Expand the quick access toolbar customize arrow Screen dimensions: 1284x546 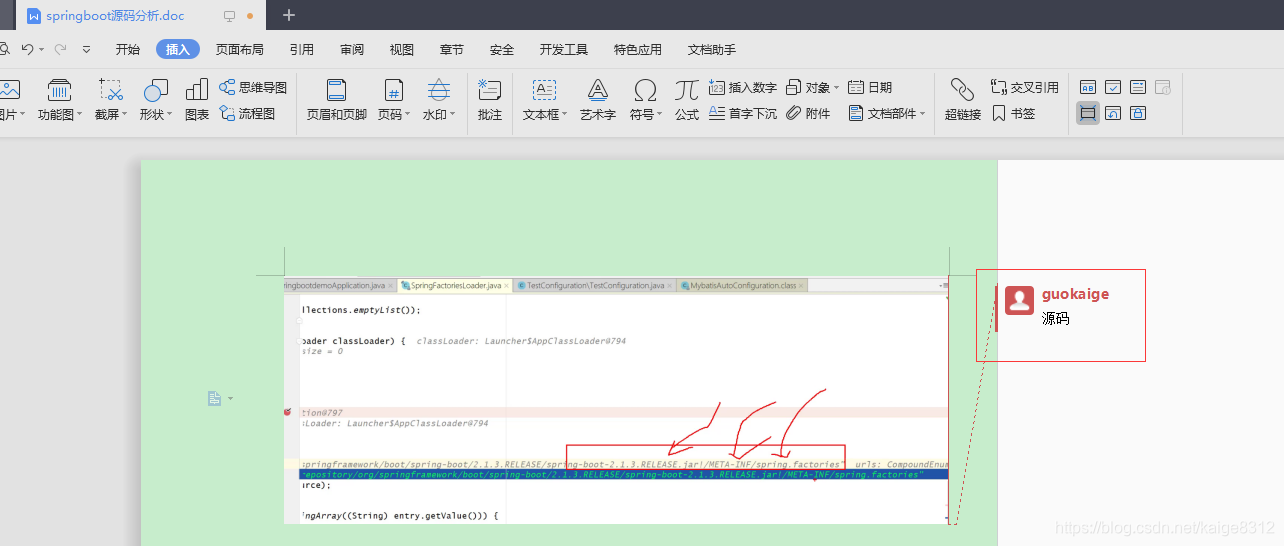coord(86,49)
